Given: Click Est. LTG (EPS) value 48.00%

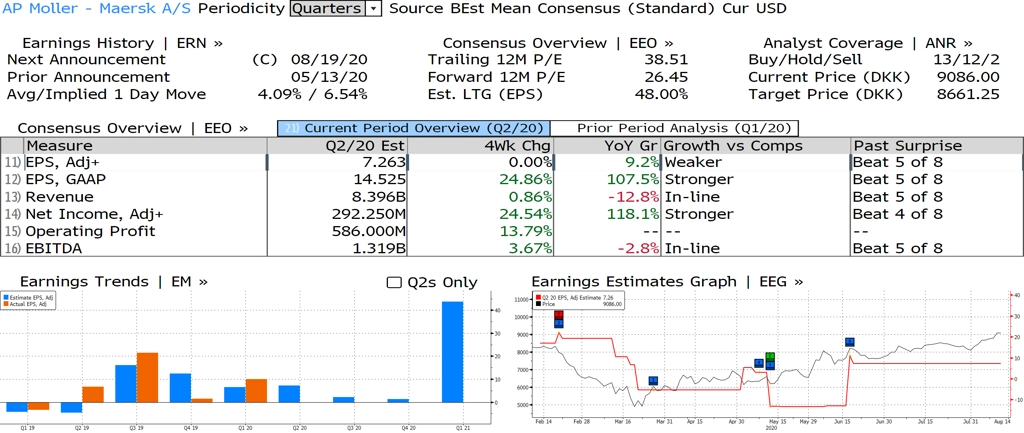Looking at the screenshot, I should [x=662, y=94].
